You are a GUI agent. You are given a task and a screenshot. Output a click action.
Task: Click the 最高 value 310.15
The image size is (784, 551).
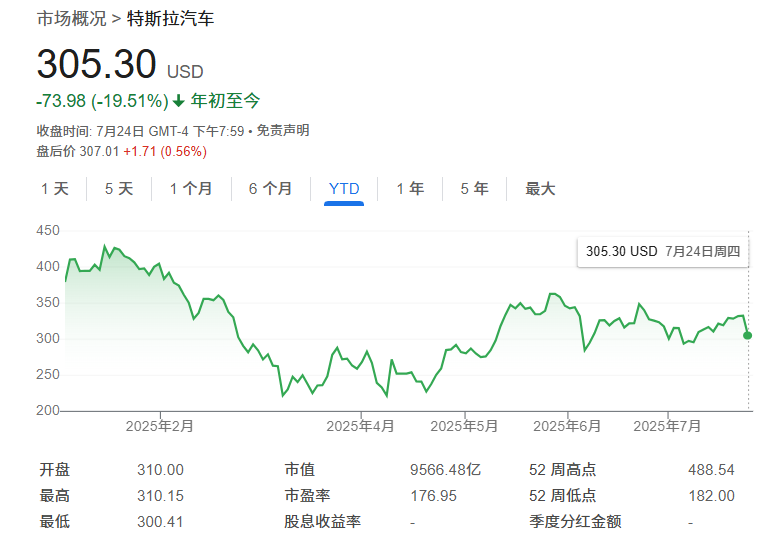(x=160, y=496)
